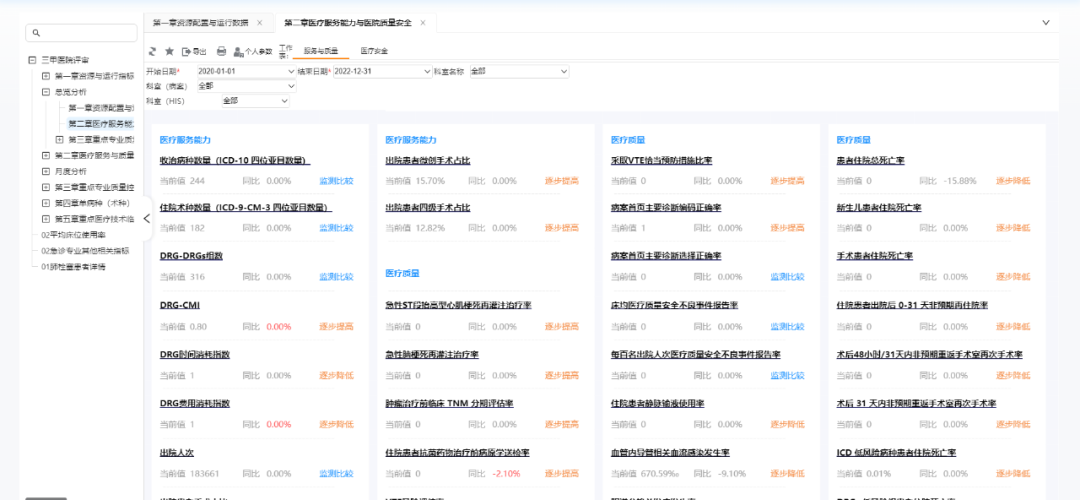Open the 科室（病案）dropdown
This screenshot has width=1080, height=500.
coord(291,86)
